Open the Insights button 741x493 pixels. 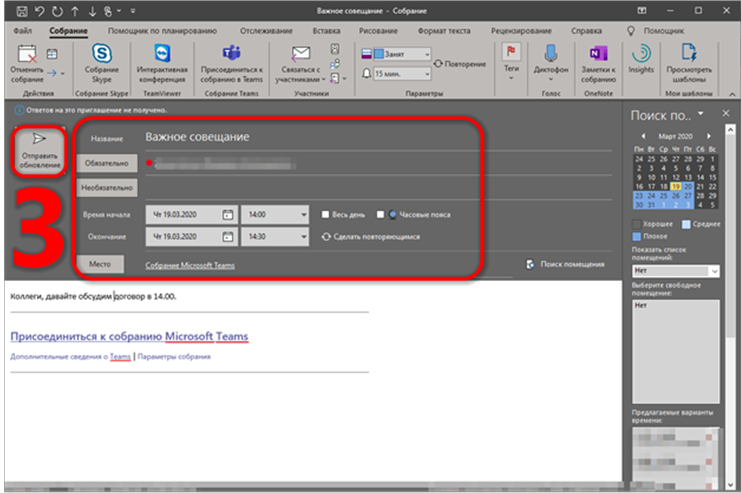point(641,59)
